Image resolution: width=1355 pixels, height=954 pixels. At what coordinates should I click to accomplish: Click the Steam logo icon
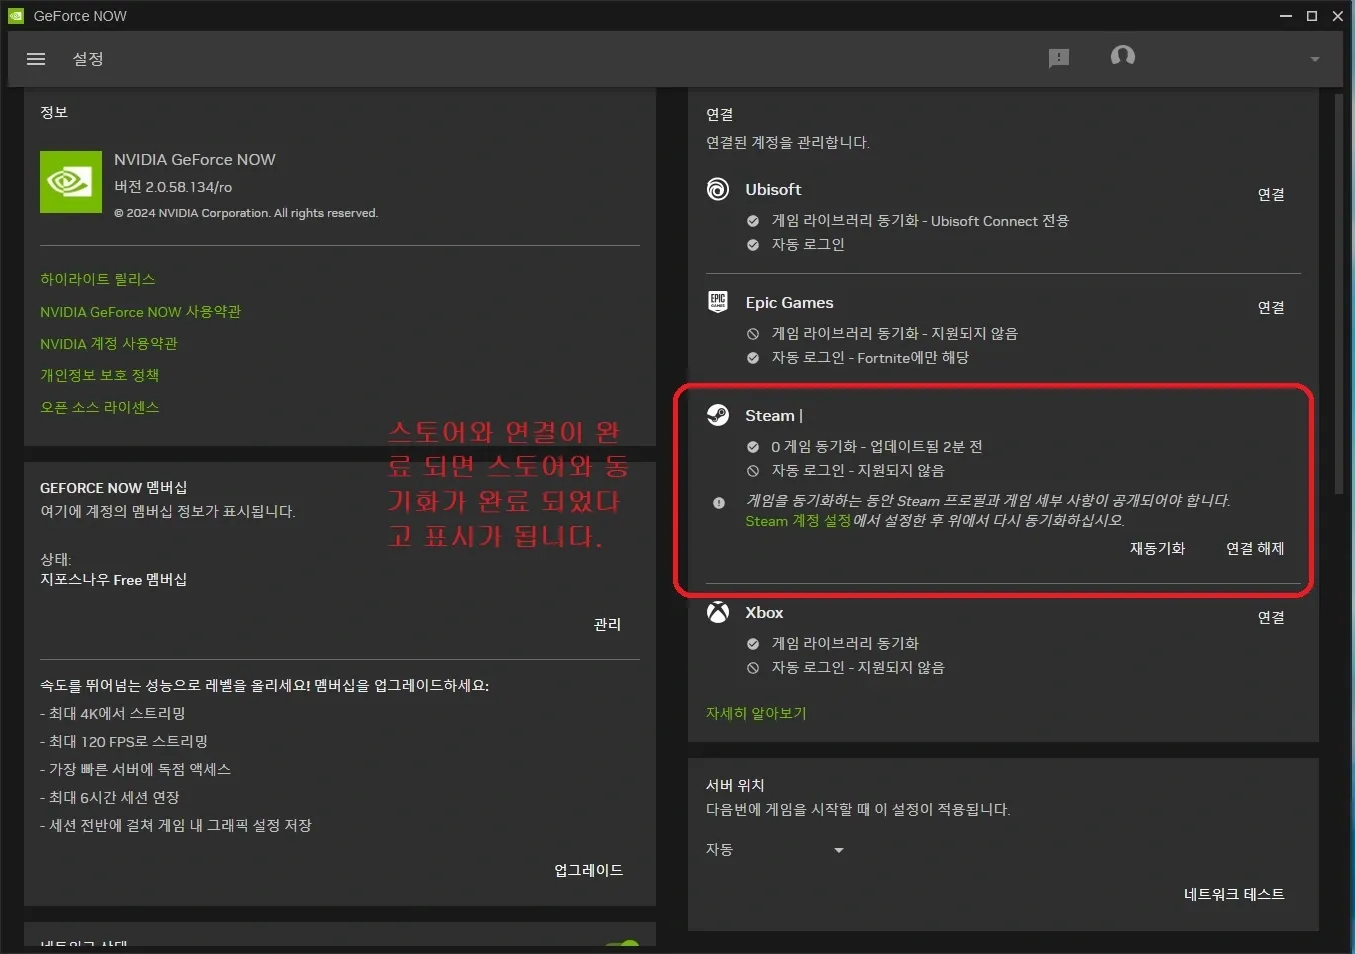point(718,415)
